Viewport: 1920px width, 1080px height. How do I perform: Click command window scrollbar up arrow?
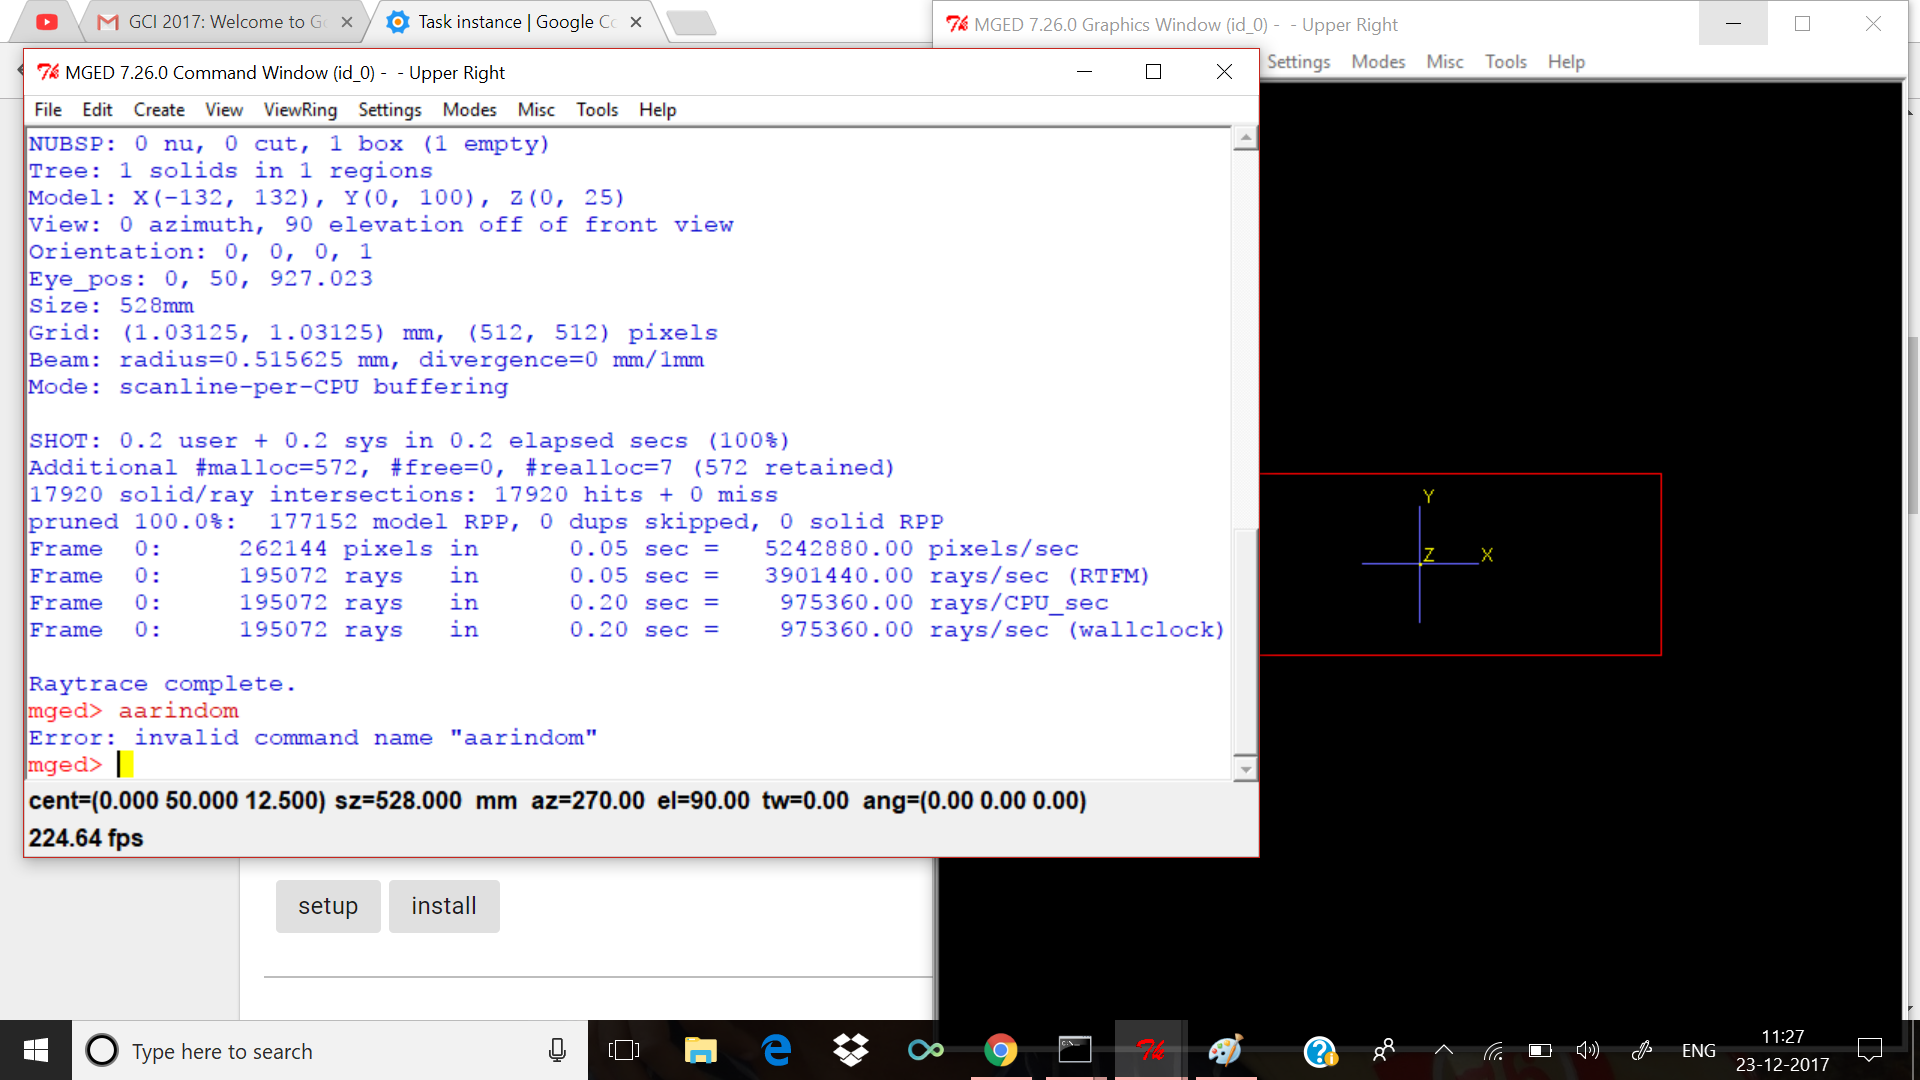[1245, 138]
